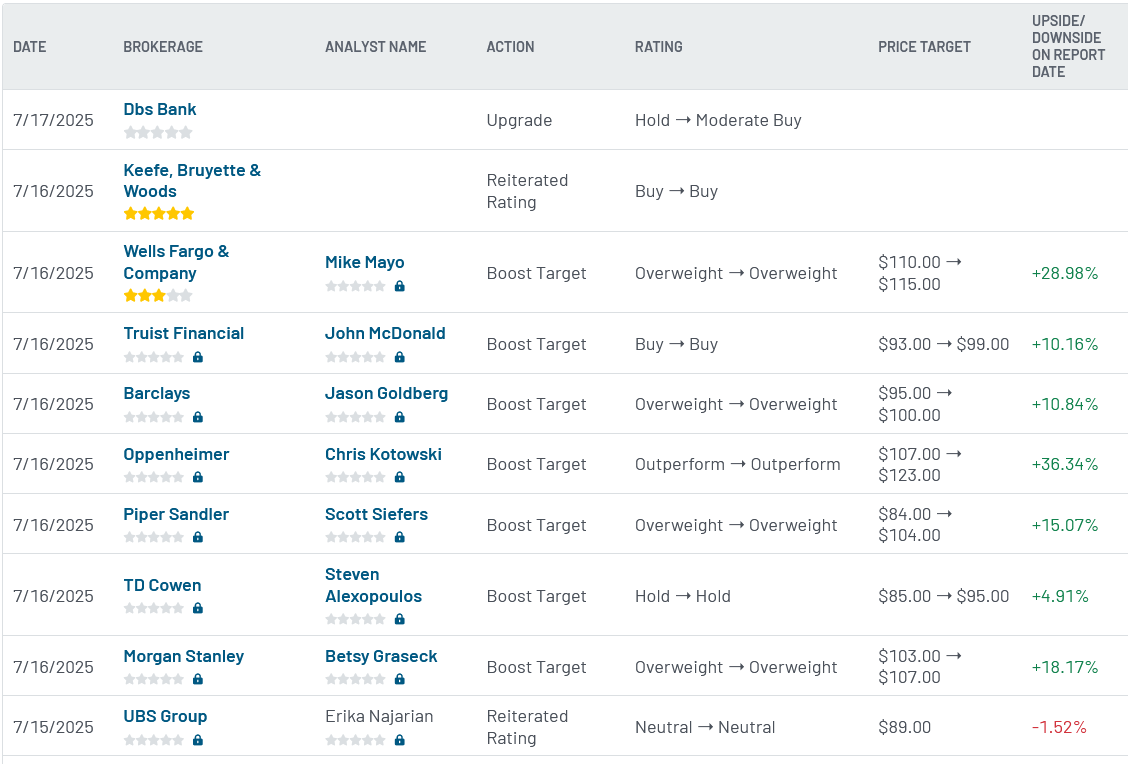
Task: Click lock icon under Jason Goldberg
Action: 400,417
